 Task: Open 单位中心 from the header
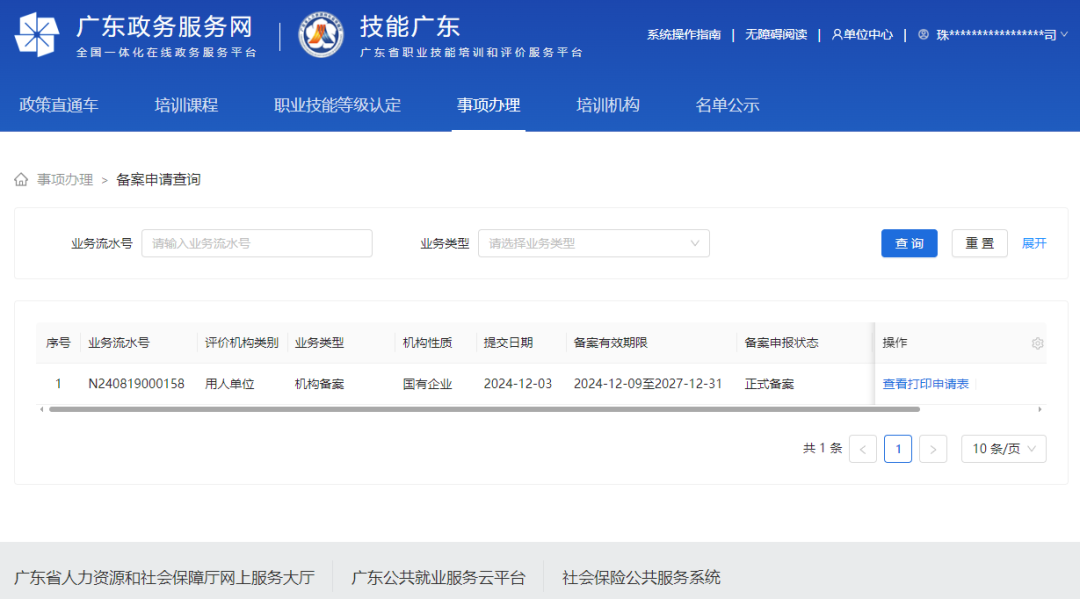pyautogui.click(x=861, y=35)
